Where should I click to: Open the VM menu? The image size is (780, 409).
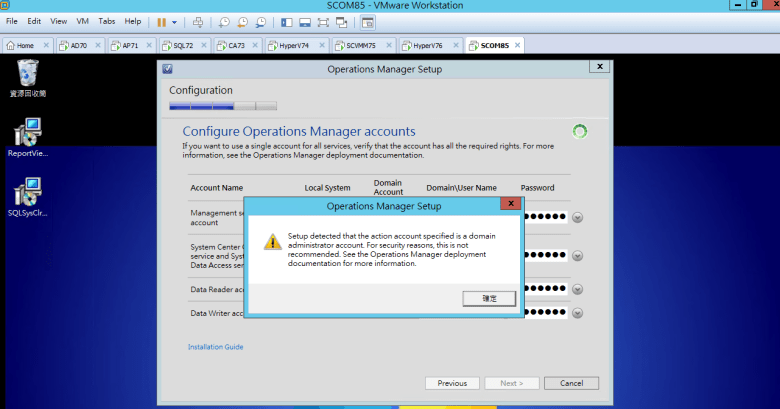(x=83, y=21)
